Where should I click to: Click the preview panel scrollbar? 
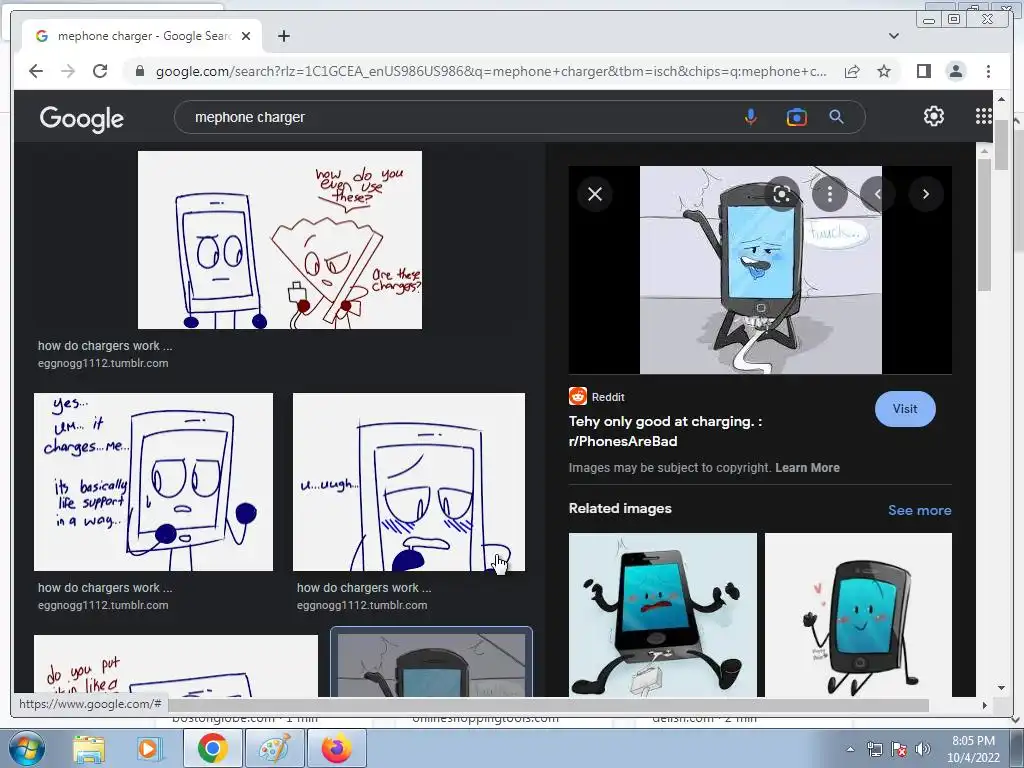[984, 225]
